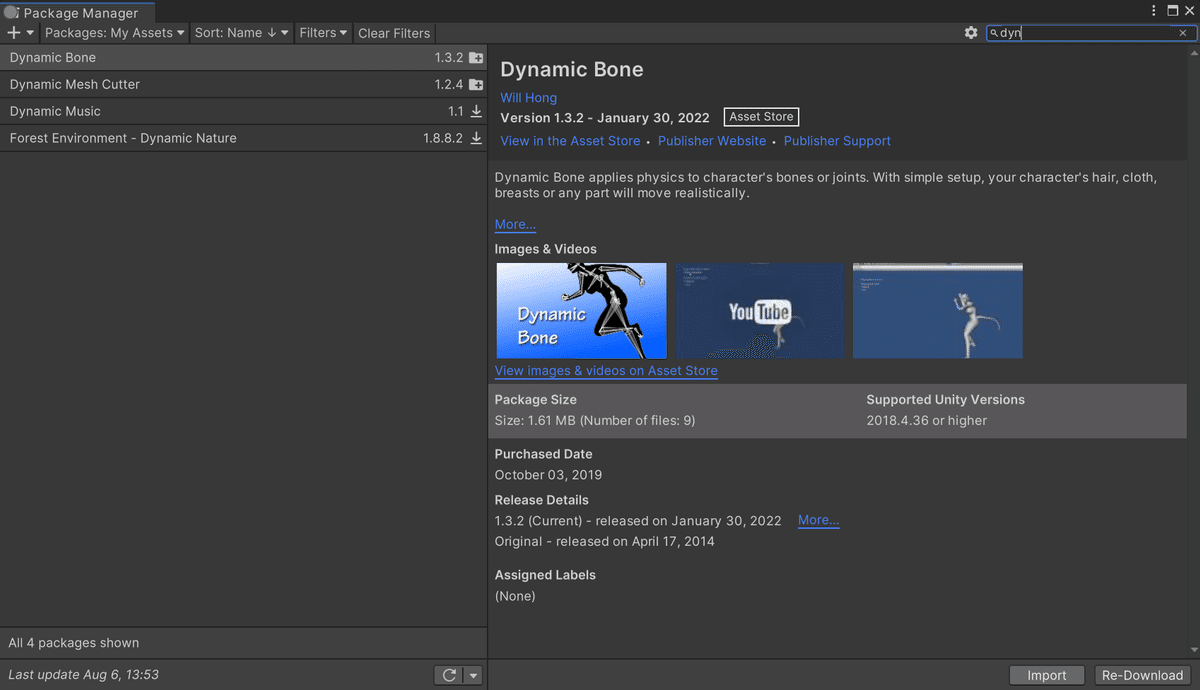Viewport: 1200px width, 690px height.
Task: Click the imported folder icon beside Dynamic Bone
Action: tap(476, 57)
